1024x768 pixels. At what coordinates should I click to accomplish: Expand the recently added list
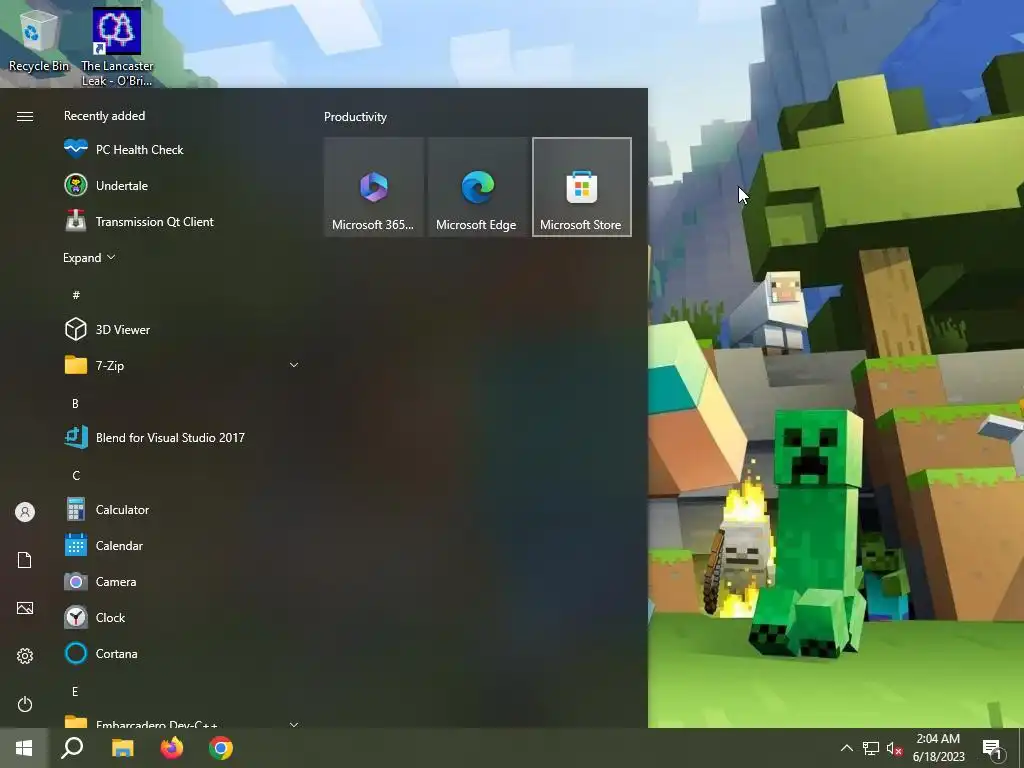coord(89,258)
